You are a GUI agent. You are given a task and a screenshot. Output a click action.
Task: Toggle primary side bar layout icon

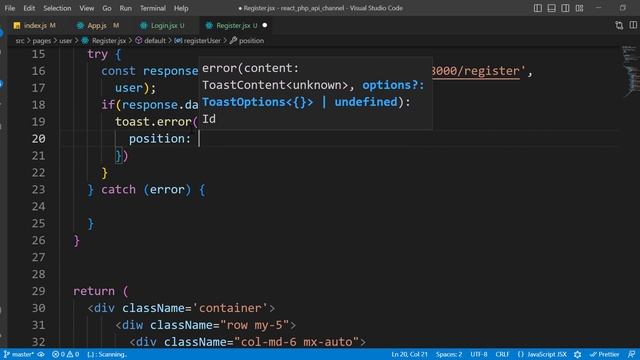[x=538, y=8]
